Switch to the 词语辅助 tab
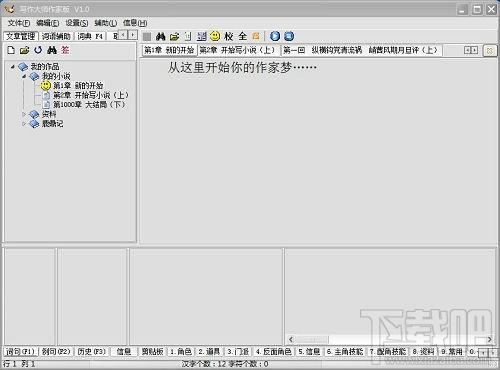This screenshot has width=500, height=370. (56, 36)
